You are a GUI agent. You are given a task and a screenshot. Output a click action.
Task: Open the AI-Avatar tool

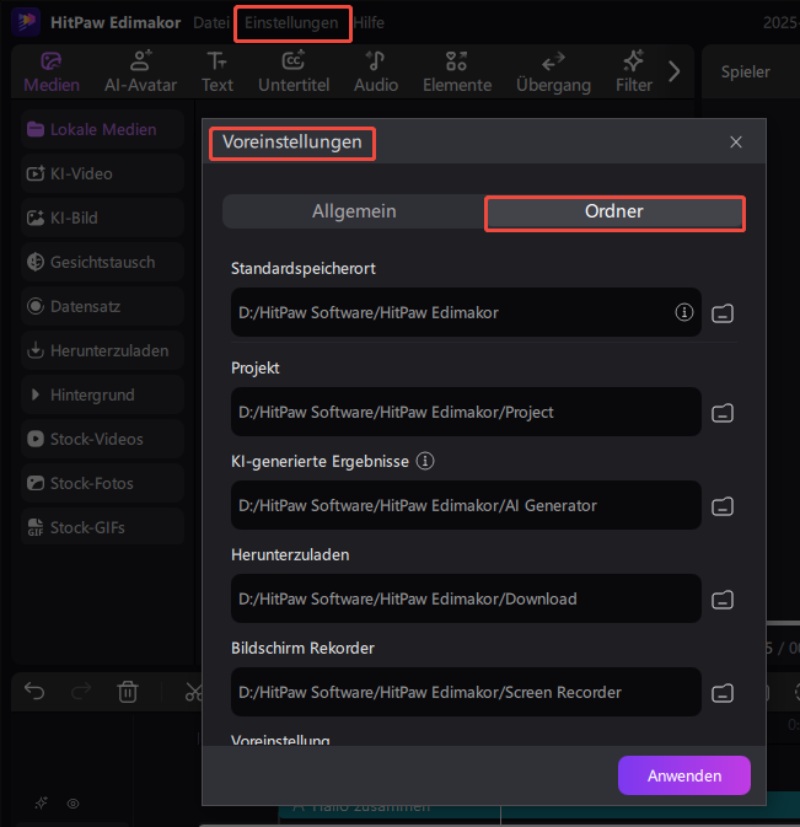pyautogui.click(x=140, y=72)
